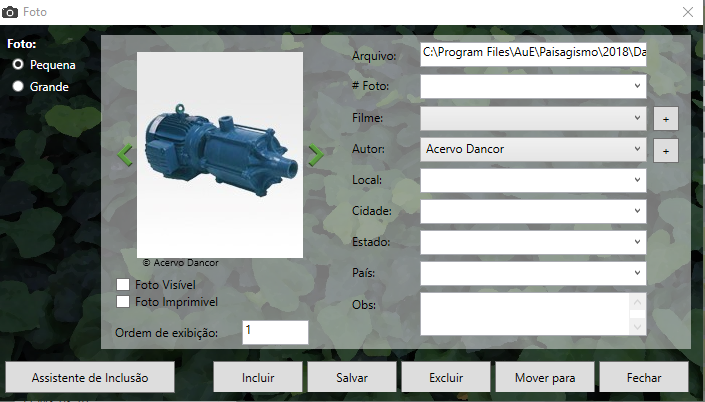Click the Ordem de exibição field

coord(275,331)
